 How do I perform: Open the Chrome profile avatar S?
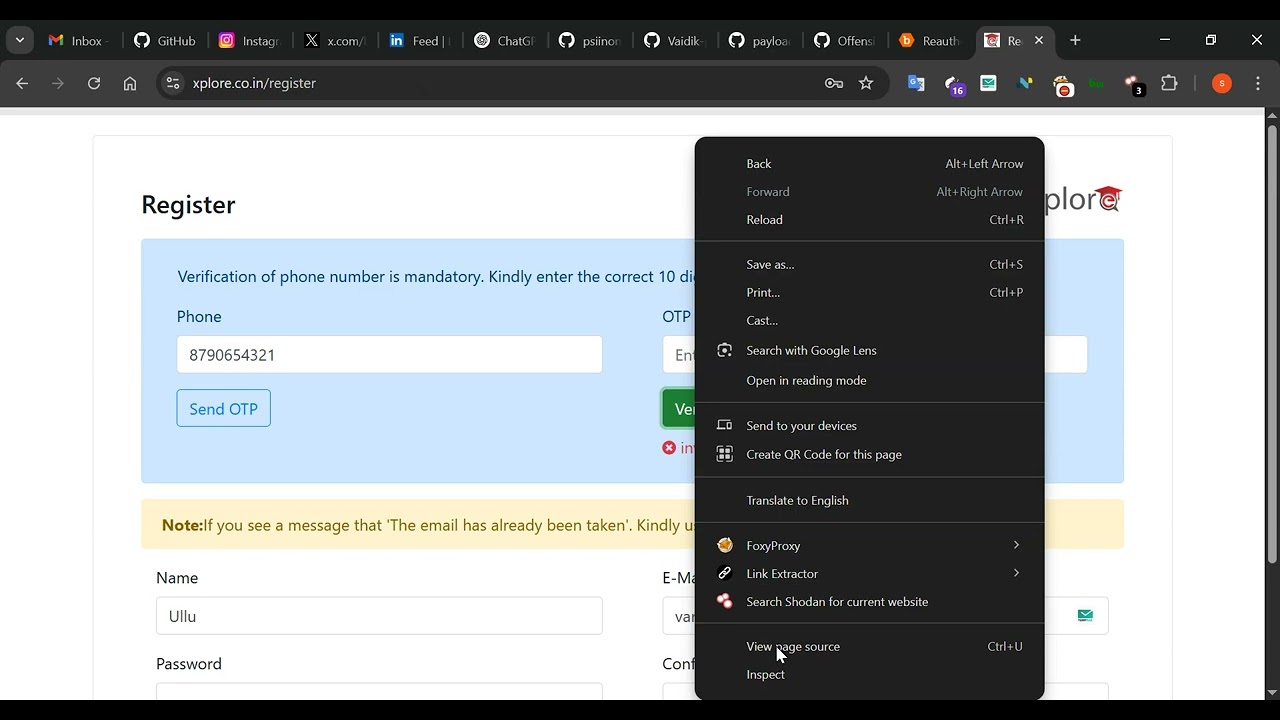point(1221,84)
